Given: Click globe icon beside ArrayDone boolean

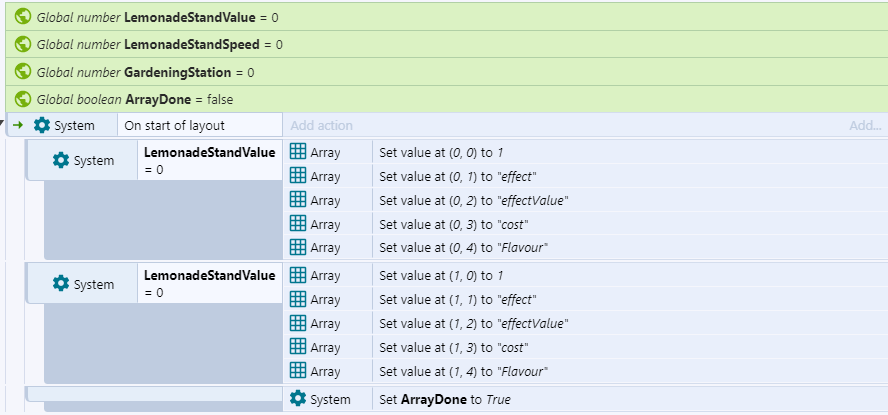Looking at the screenshot, I should (24, 99).
